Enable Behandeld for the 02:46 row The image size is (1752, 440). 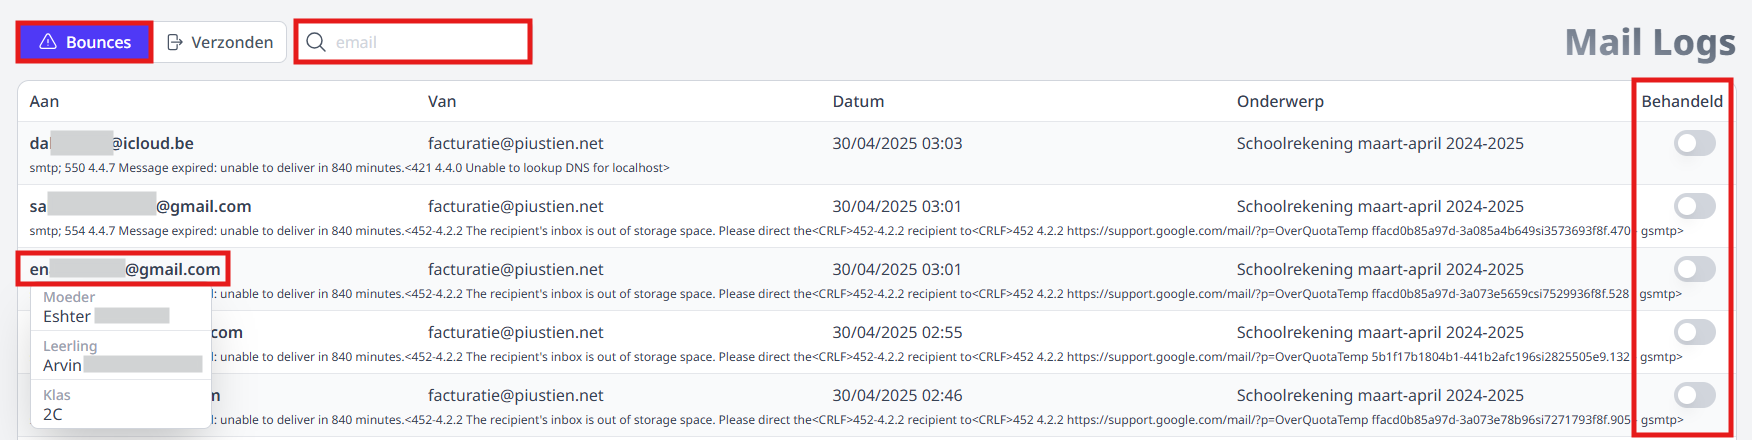coord(1695,395)
